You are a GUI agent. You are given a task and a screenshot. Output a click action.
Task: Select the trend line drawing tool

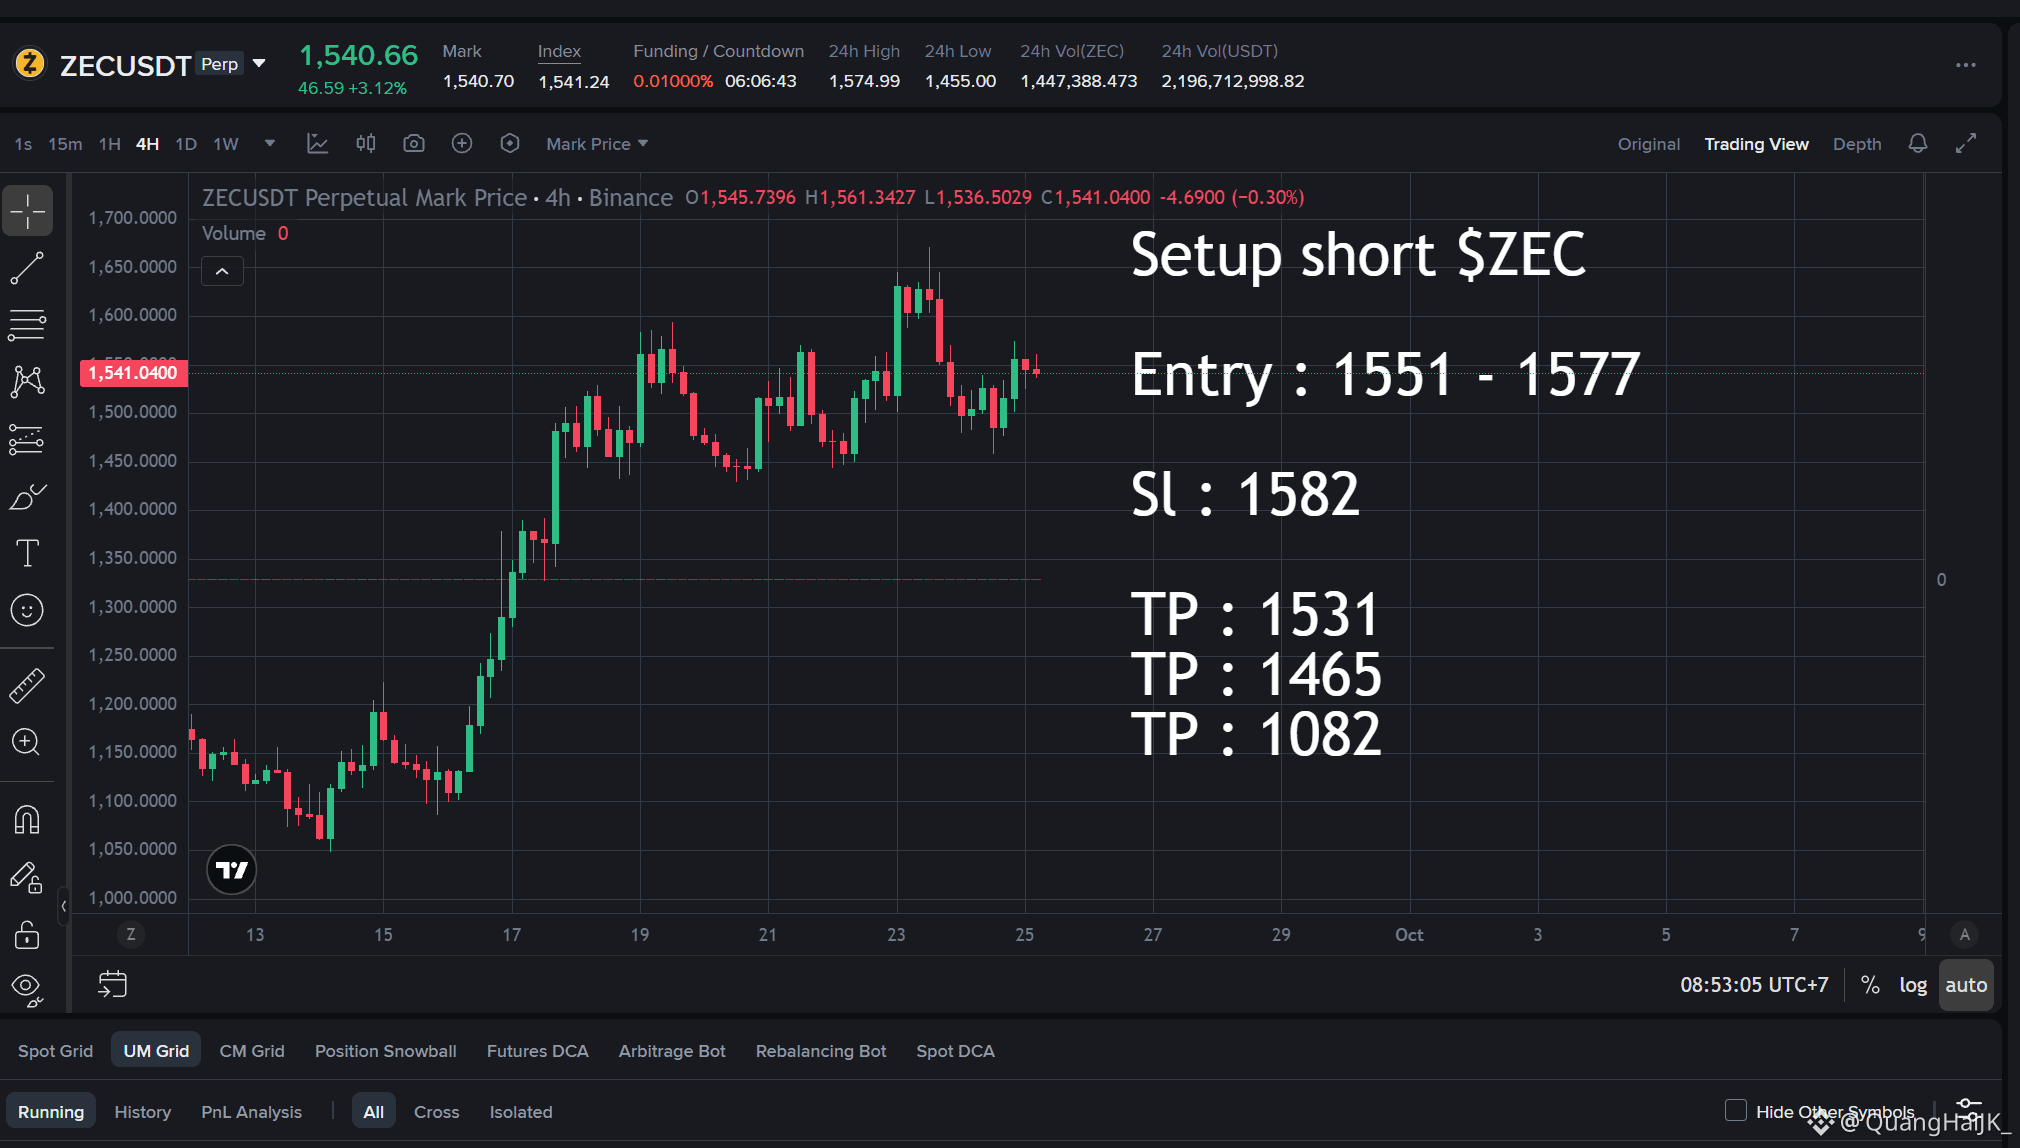click(x=27, y=268)
